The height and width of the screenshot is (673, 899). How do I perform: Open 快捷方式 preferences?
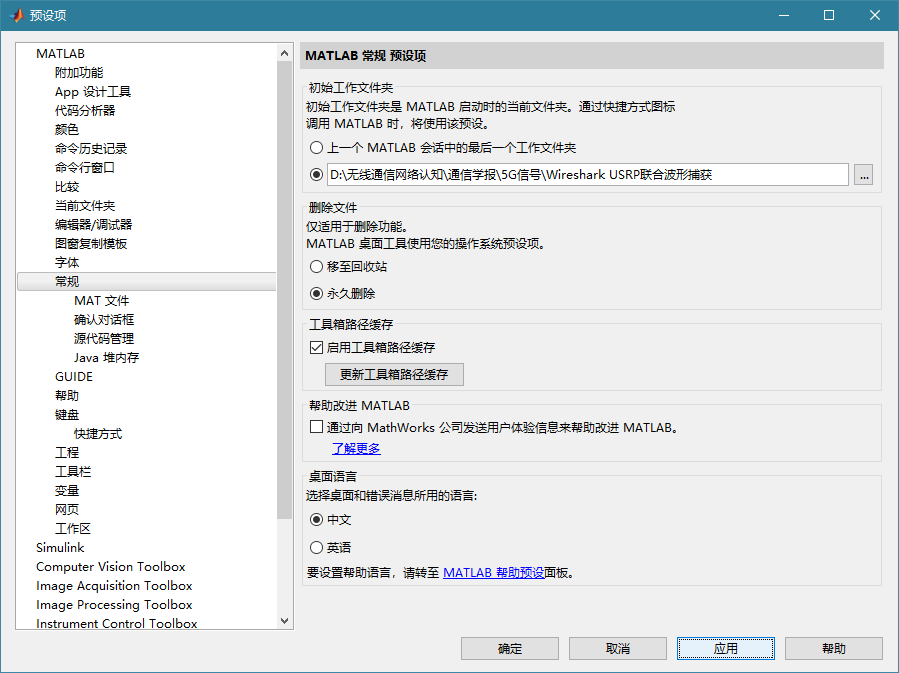tap(97, 433)
